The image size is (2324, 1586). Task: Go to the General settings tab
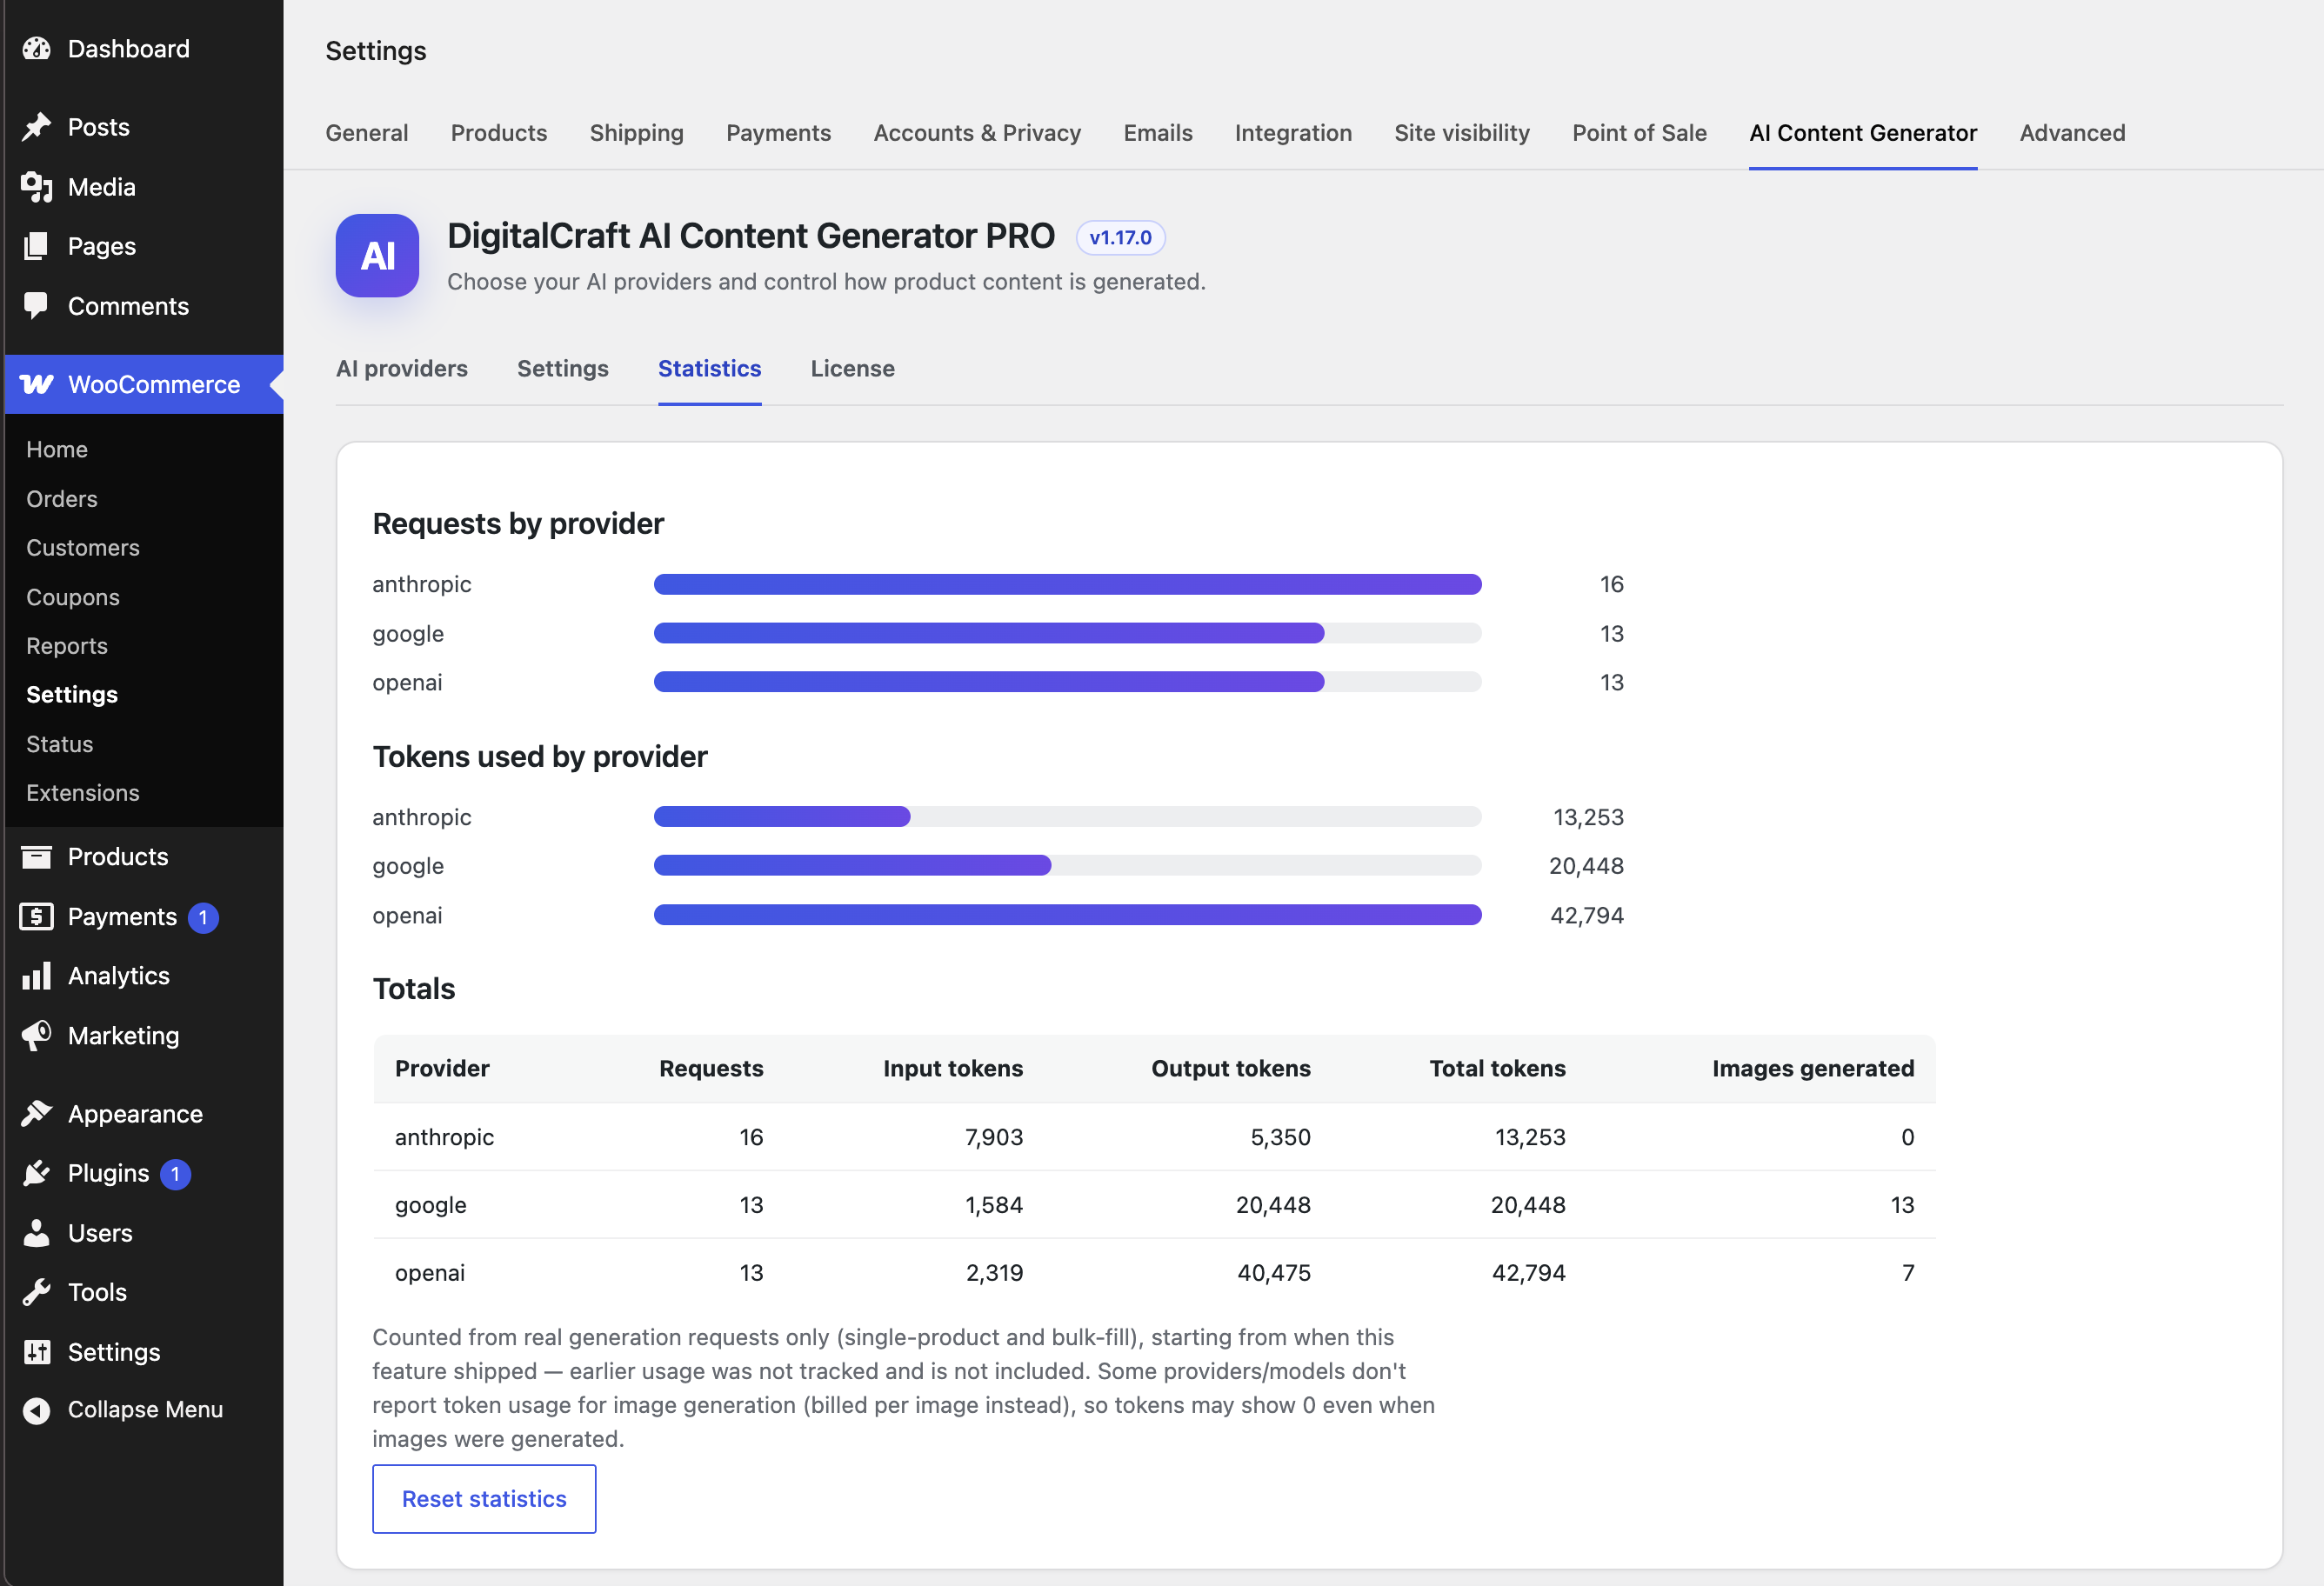point(367,133)
